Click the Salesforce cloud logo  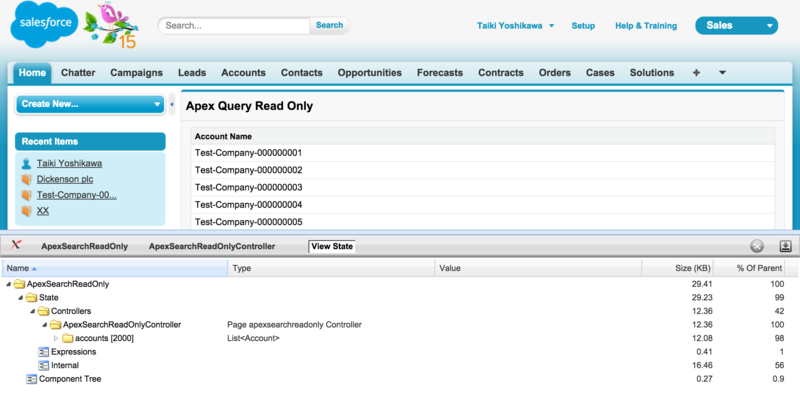coord(44,25)
